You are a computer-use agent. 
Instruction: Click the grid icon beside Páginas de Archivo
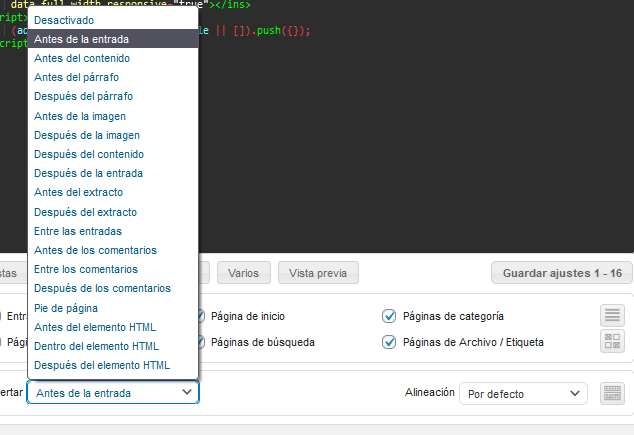coord(612,342)
